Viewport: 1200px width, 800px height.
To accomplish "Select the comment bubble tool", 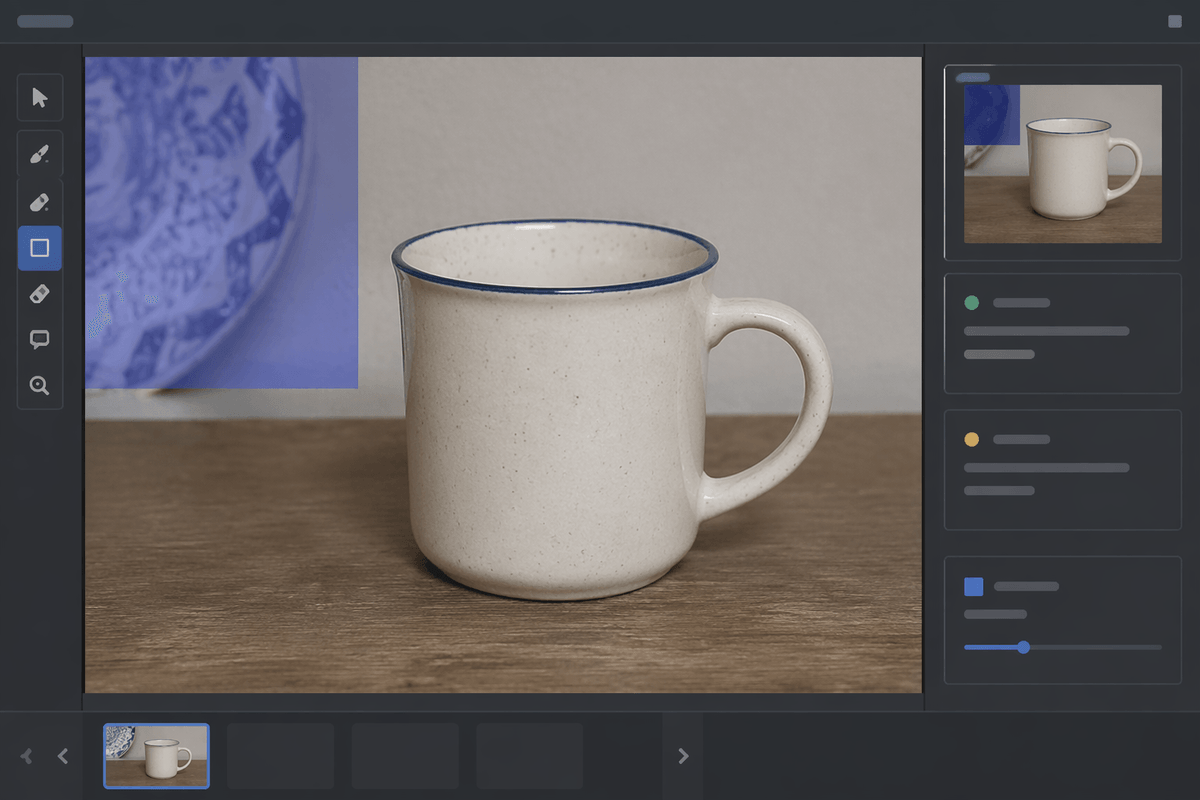I will (x=40, y=340).
